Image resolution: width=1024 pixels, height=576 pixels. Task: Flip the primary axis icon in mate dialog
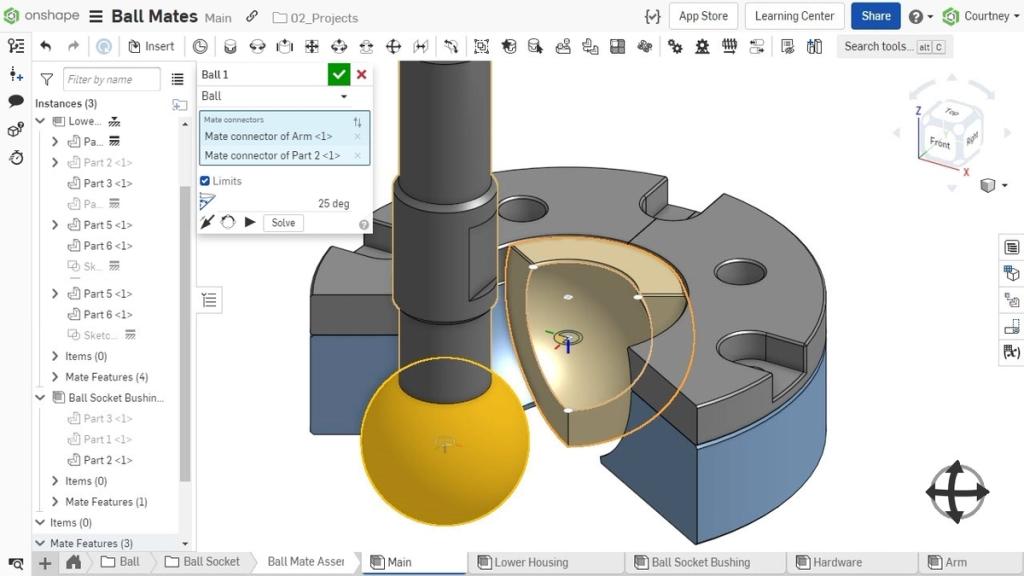[208, 222]
